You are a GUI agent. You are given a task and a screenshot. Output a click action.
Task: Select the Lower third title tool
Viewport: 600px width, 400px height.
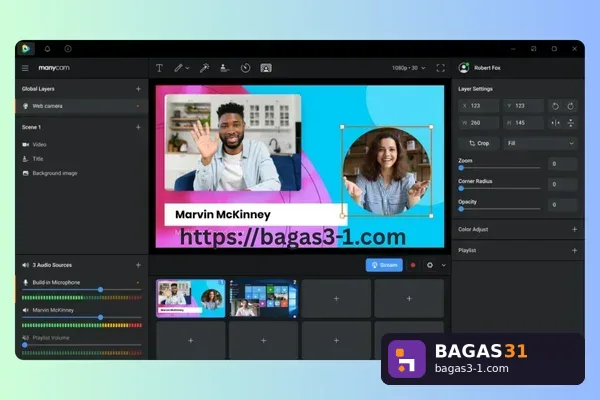pos(225,68)
